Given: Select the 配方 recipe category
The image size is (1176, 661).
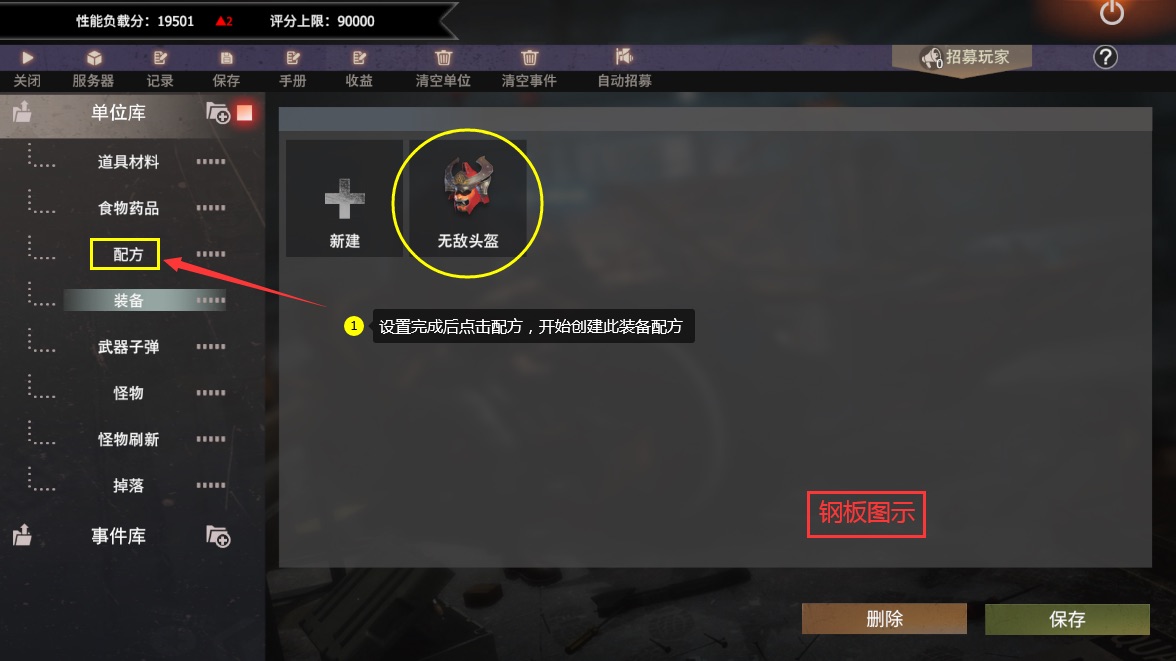Looking at the screenshot, I should 125,254.
